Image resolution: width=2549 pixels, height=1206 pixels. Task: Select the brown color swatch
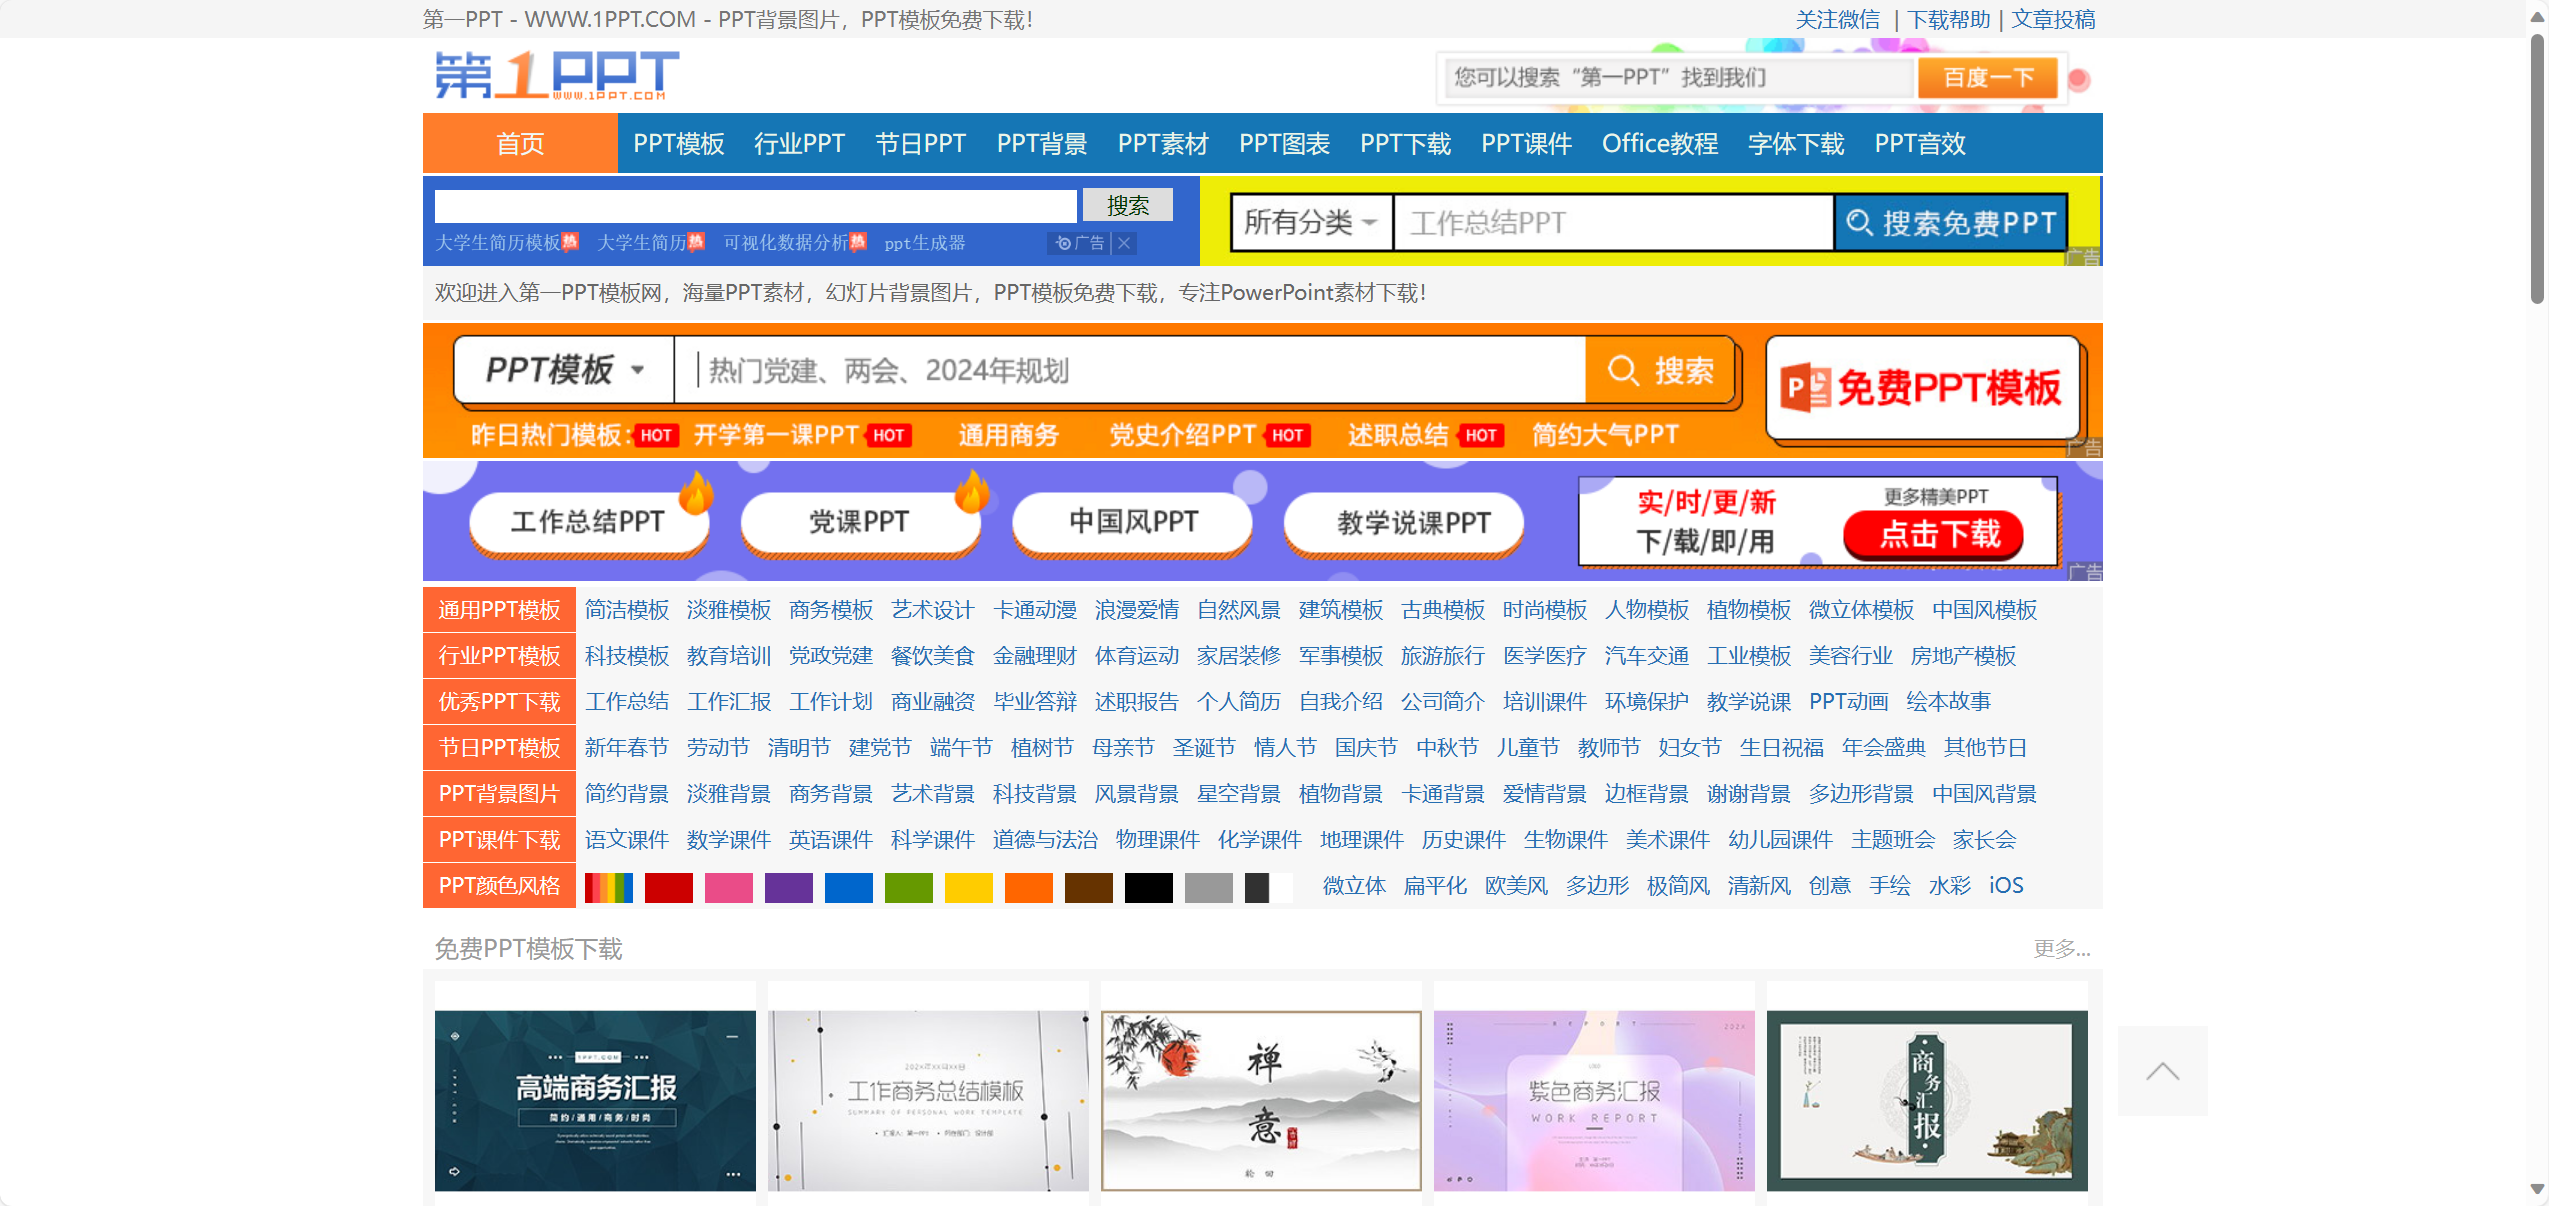1089,887
